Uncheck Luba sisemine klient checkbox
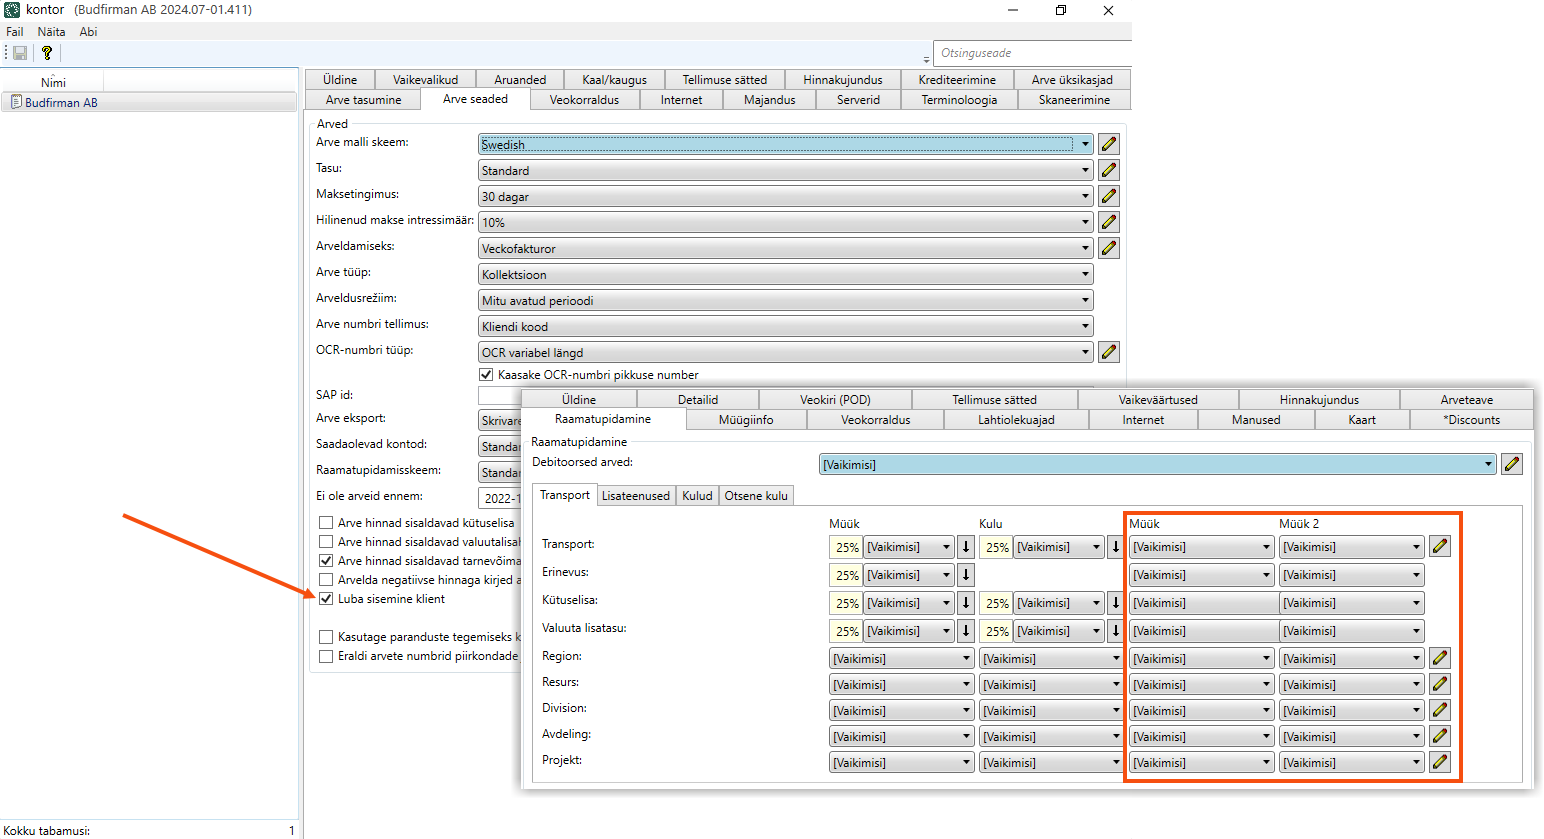Image resolution: width=1544 pixels, height=839 pixels. click(x=326, y=599)
